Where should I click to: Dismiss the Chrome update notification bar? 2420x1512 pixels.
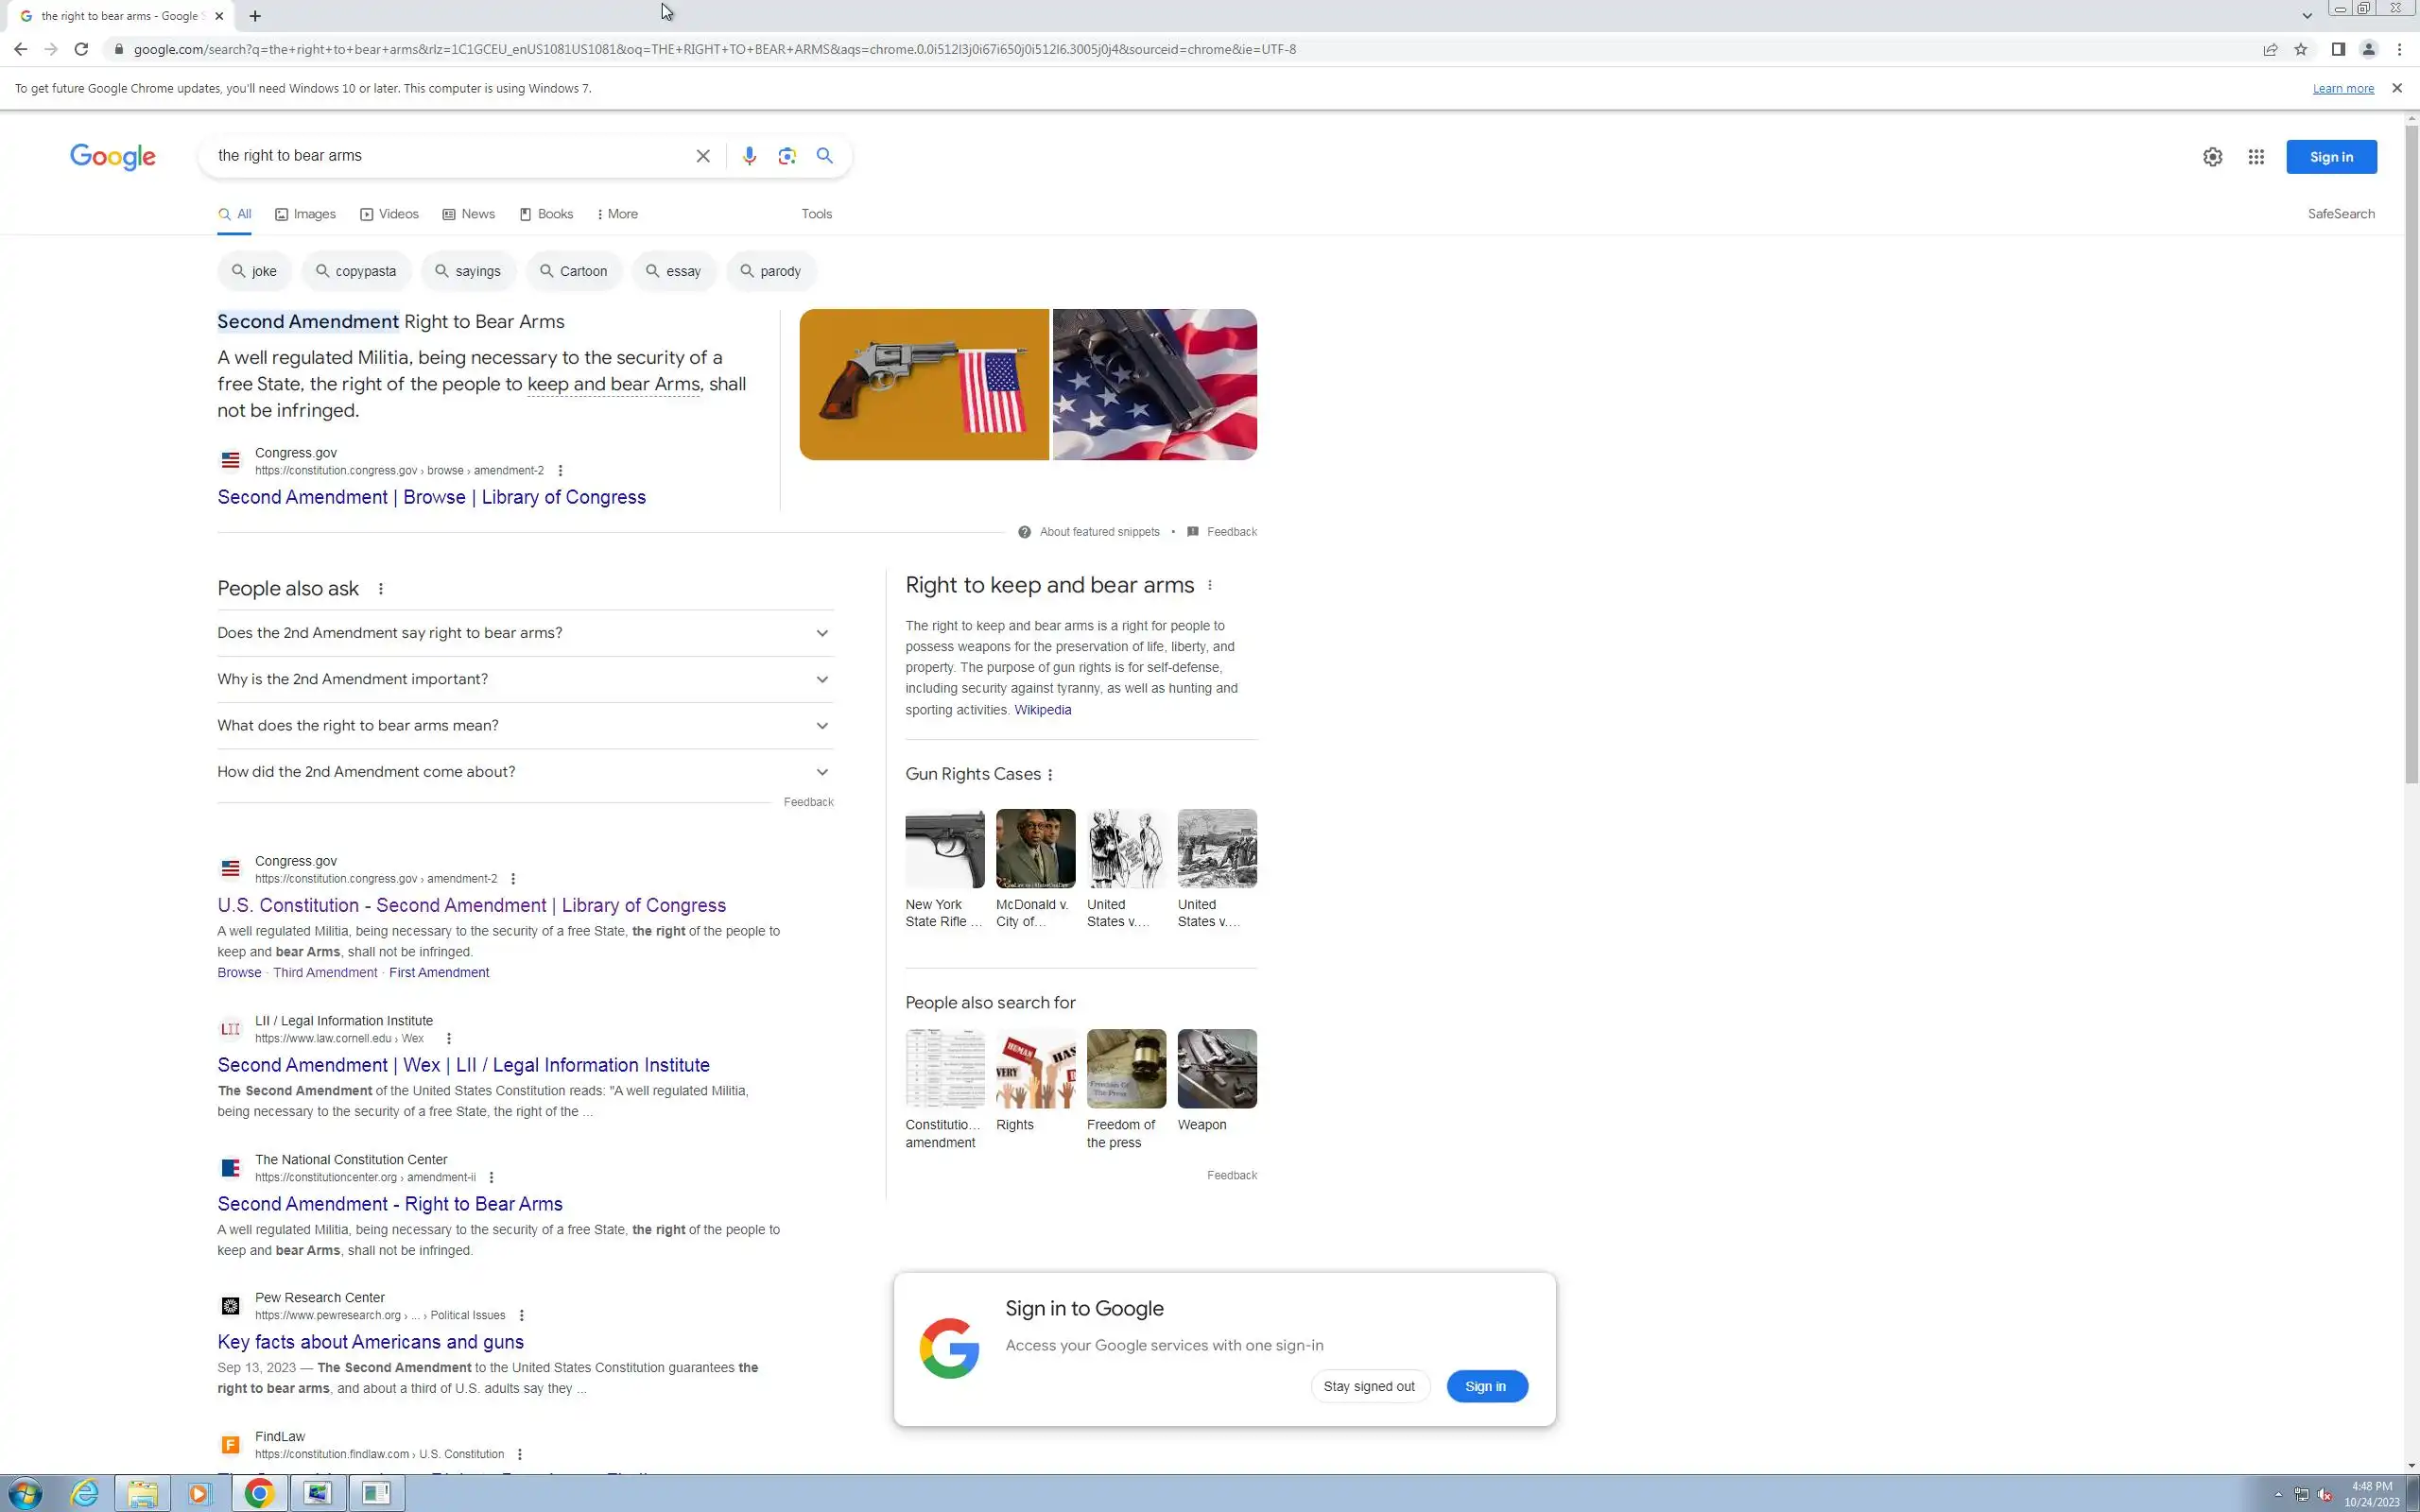pos(2396,88)
